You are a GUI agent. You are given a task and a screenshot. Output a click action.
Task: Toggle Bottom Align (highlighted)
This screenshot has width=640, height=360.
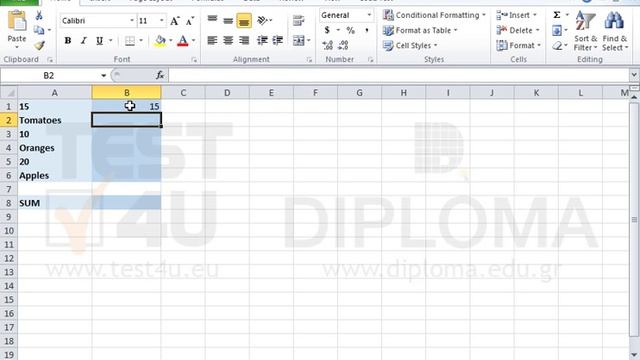(x=244, y=20)
